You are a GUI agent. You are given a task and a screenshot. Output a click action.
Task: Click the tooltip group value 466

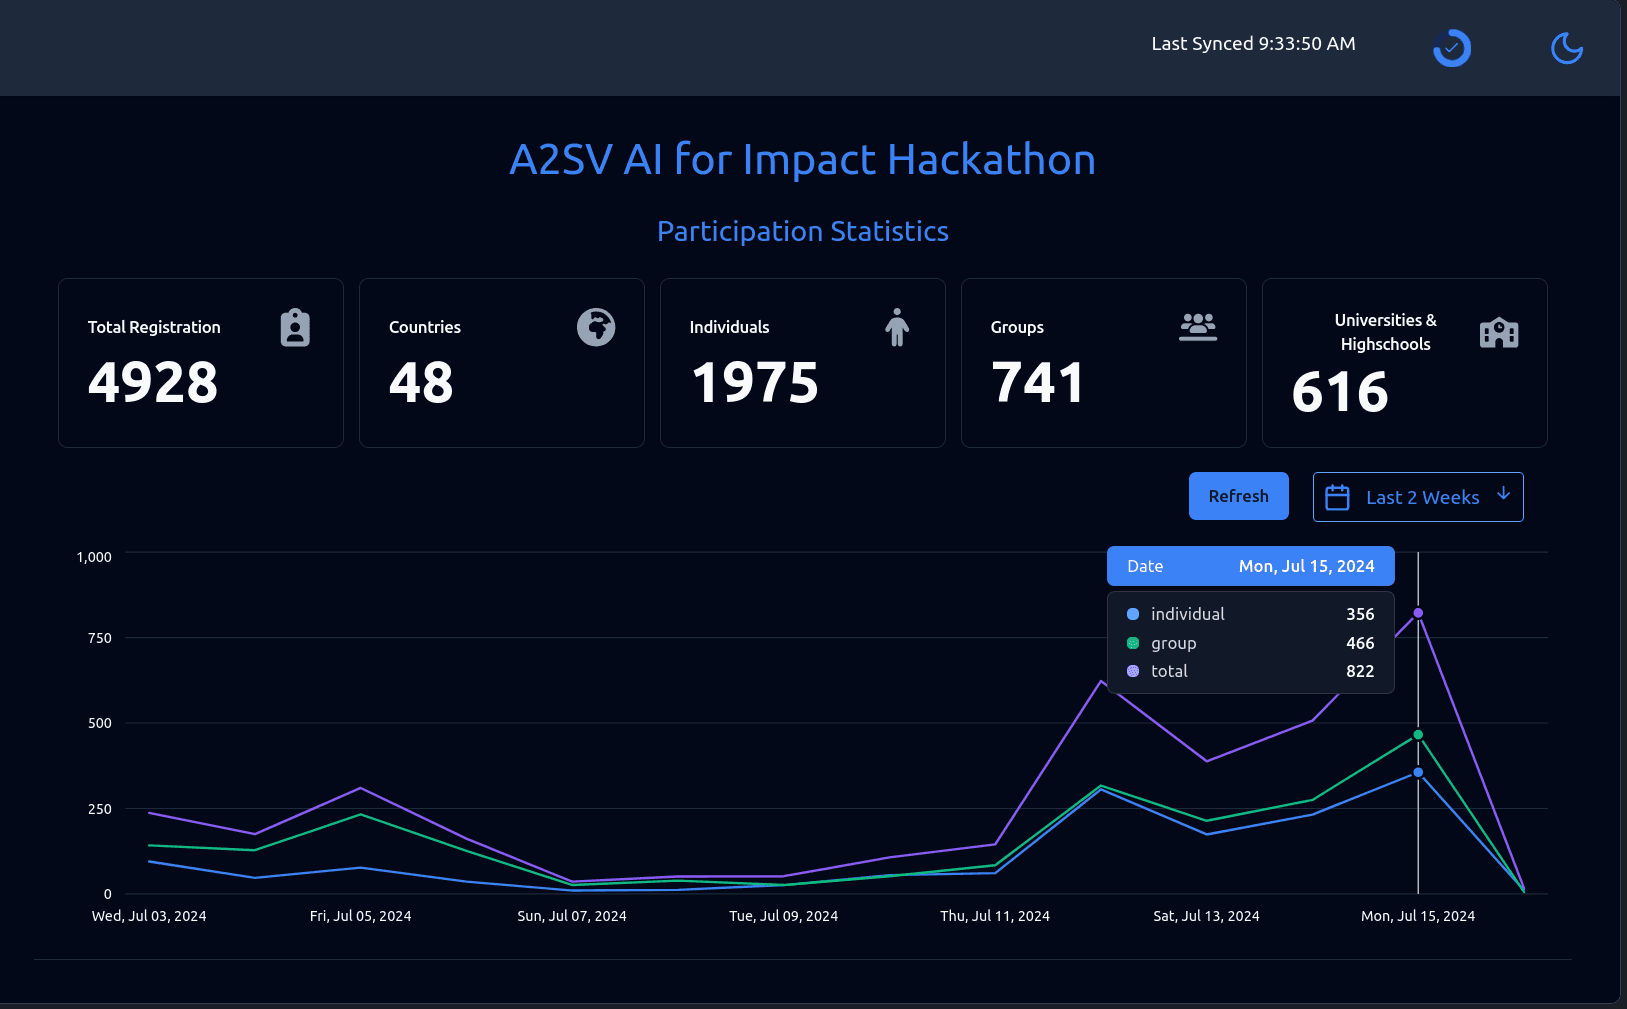coord(1360,643)
